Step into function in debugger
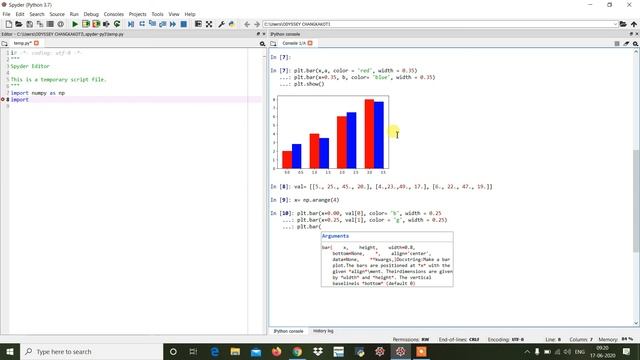 (152, 24)
